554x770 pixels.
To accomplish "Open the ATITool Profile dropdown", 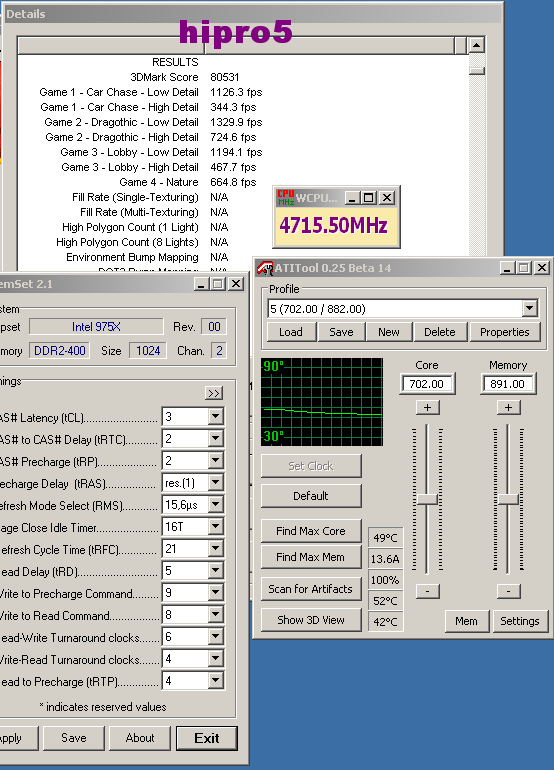I will [x=529, y=309].
